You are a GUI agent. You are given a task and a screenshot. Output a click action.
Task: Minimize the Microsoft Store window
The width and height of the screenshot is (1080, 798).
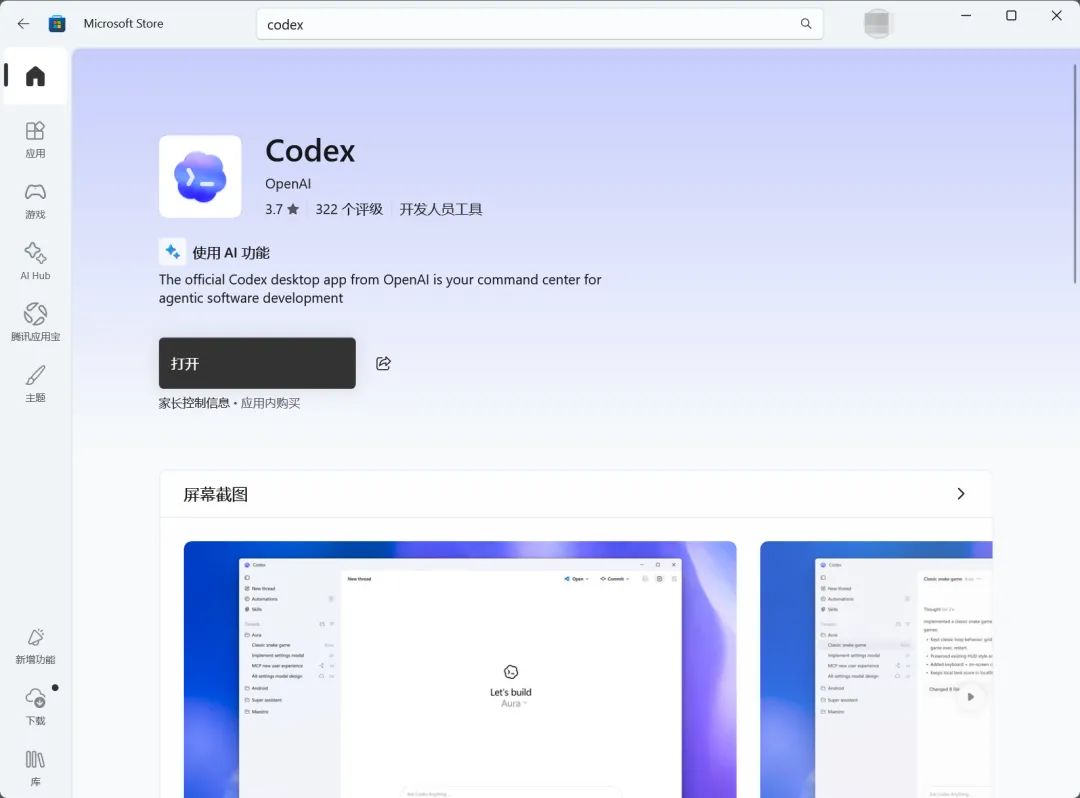point(966,15)
